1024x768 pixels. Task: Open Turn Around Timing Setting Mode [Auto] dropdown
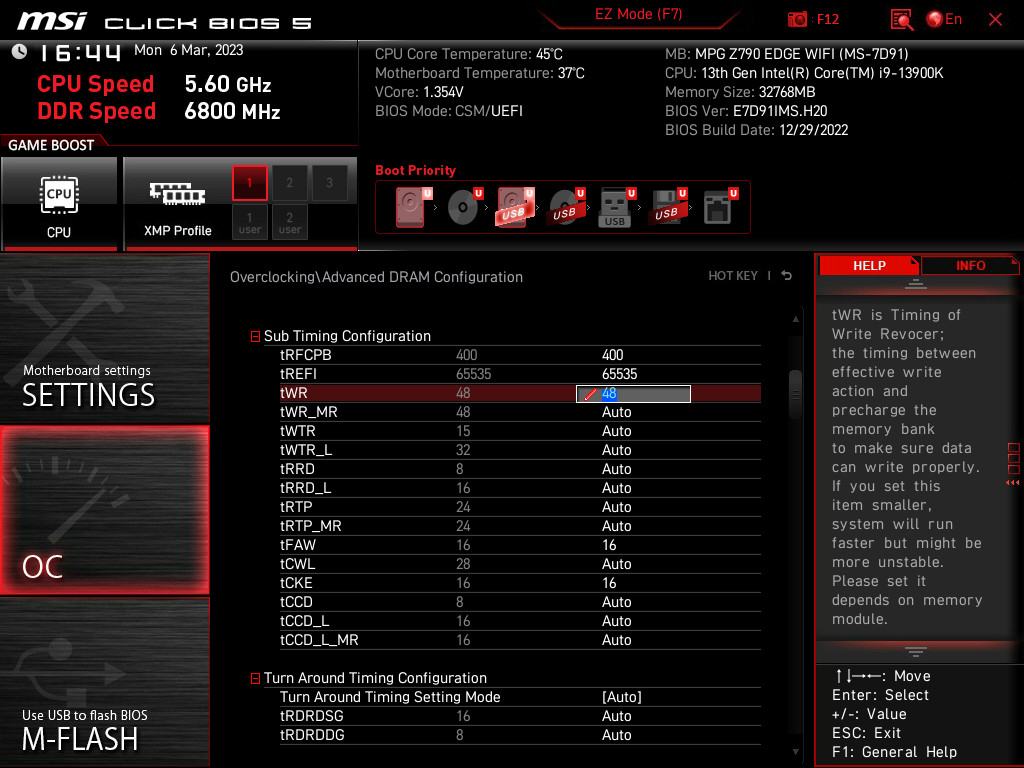click(621, 697)
